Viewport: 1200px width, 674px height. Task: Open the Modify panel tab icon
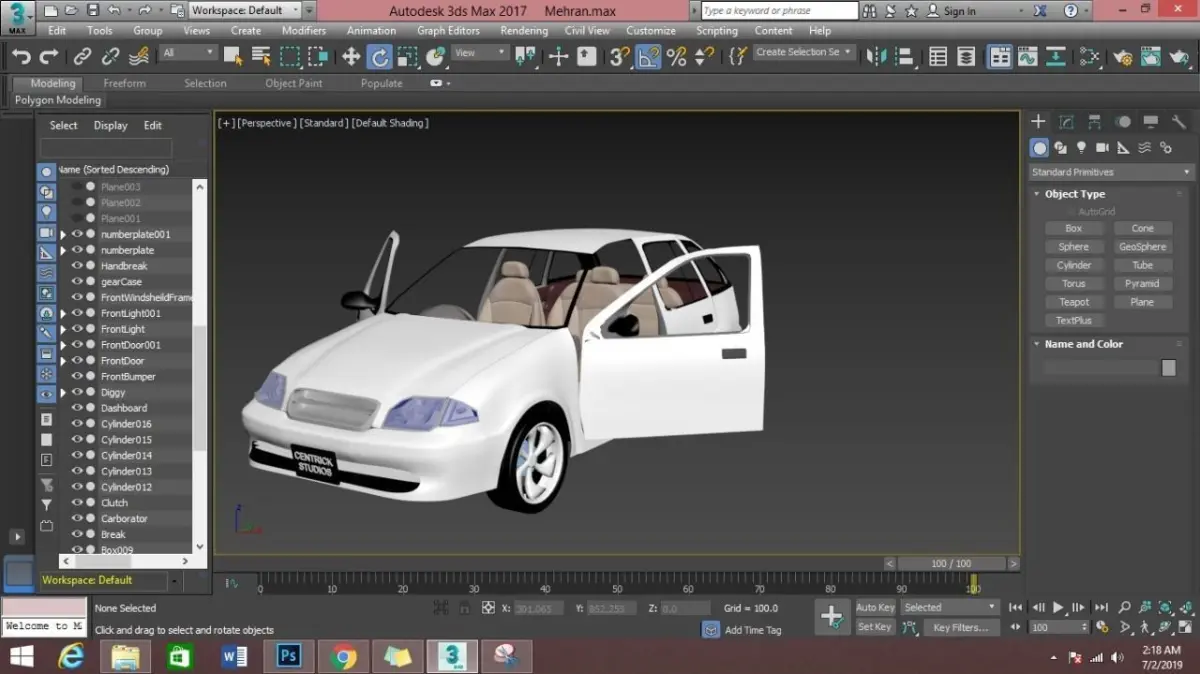(1066, 122)
